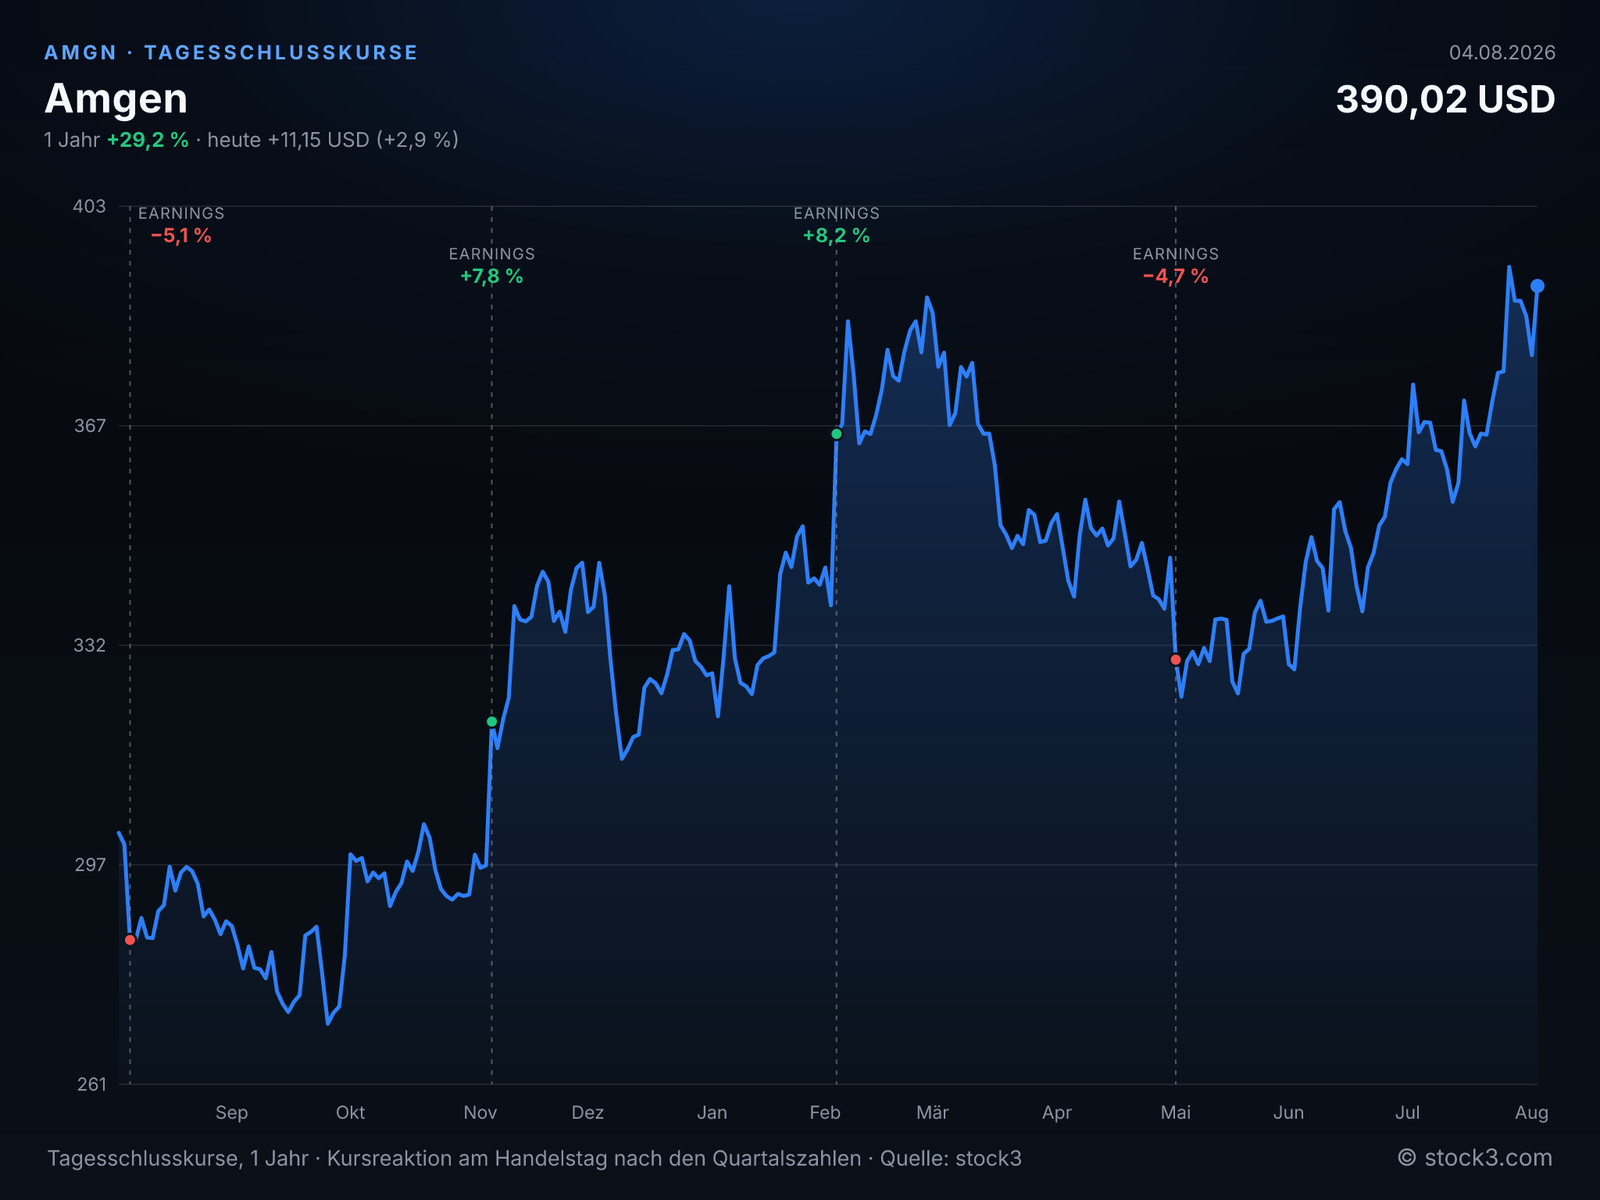Click the Apr month label
The image size is (1600, 1200).
pos(1057,1113)
